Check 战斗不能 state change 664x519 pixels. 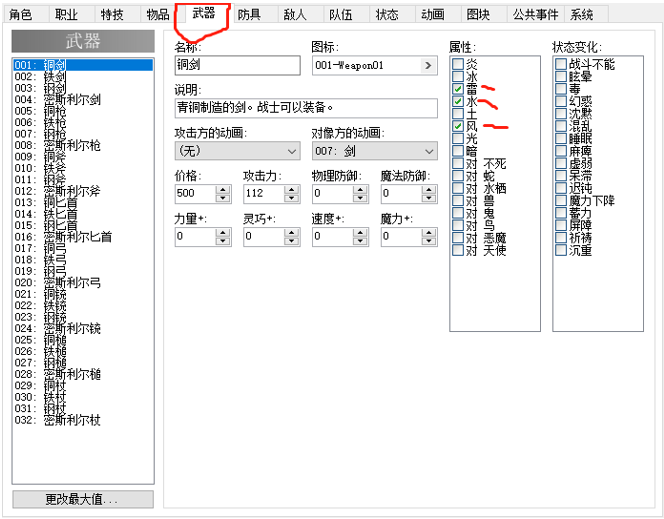[561, 64]
